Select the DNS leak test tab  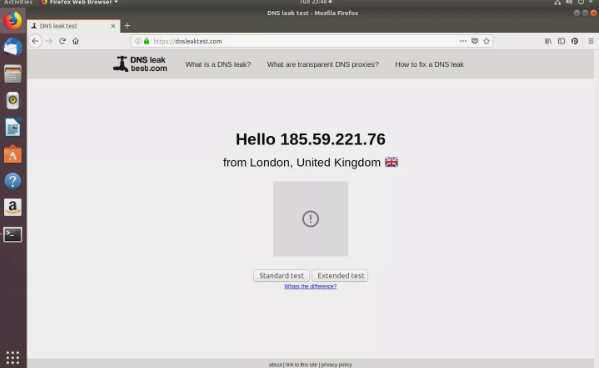(x=73, y=26)
